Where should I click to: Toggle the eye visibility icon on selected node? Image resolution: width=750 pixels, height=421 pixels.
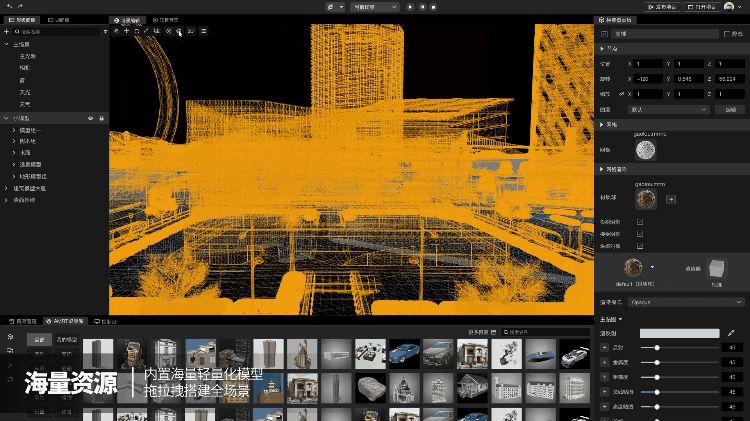pos(90,118)
